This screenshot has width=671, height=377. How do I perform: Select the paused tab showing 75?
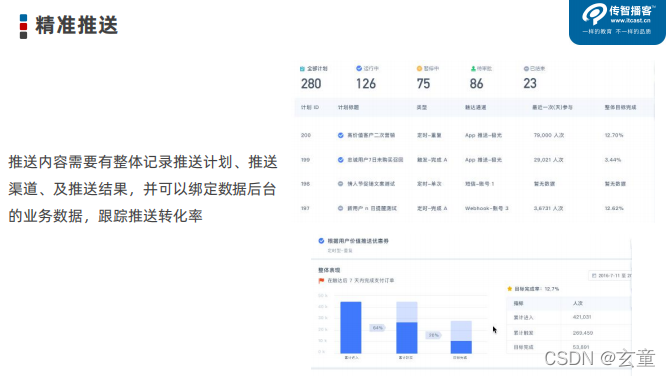428,77
